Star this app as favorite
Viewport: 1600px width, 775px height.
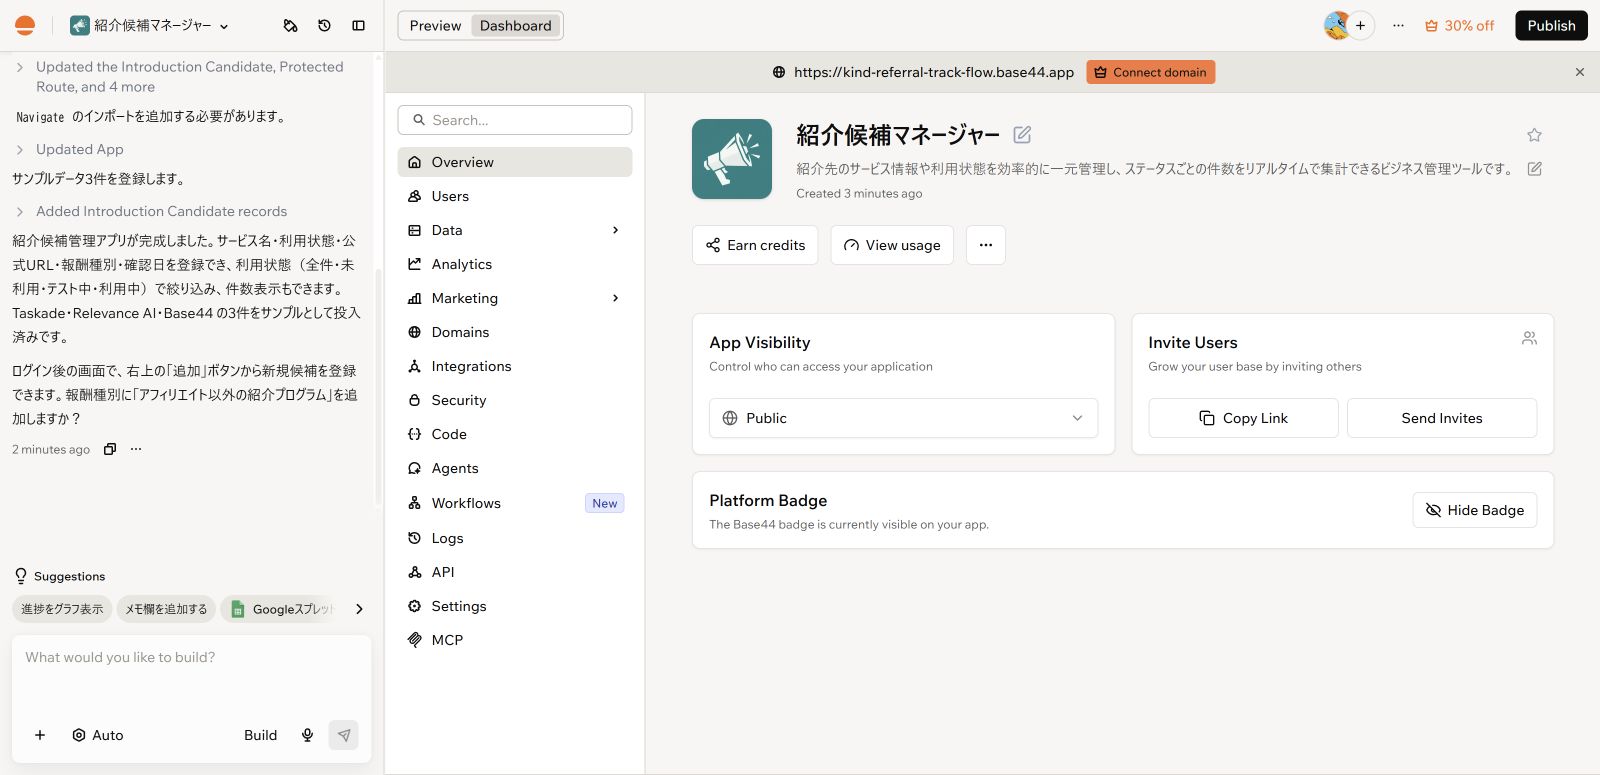[1534, 135]
